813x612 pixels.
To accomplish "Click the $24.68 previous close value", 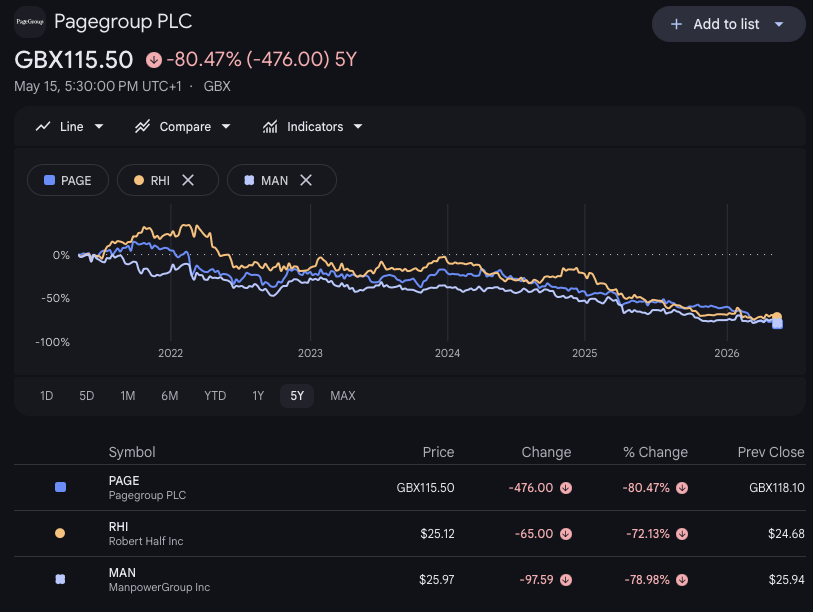I will (786, 534).
